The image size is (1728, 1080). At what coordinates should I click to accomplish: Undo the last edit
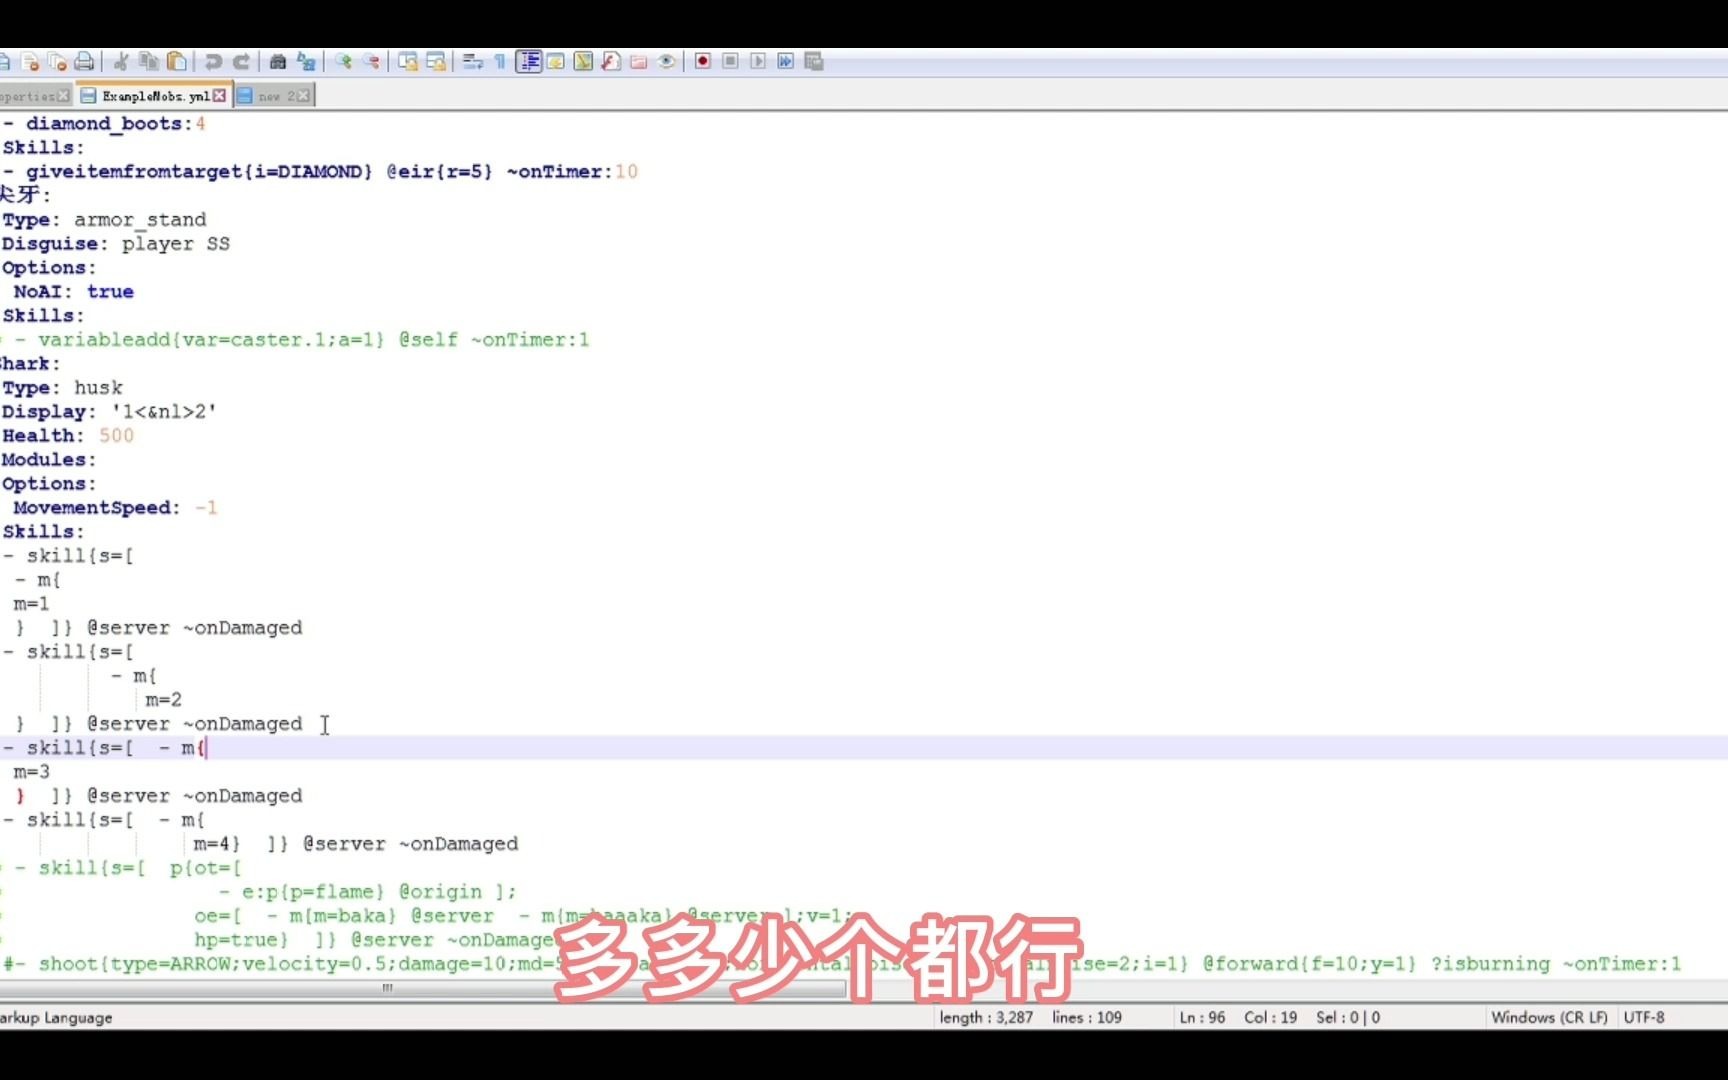pos(213,62)
